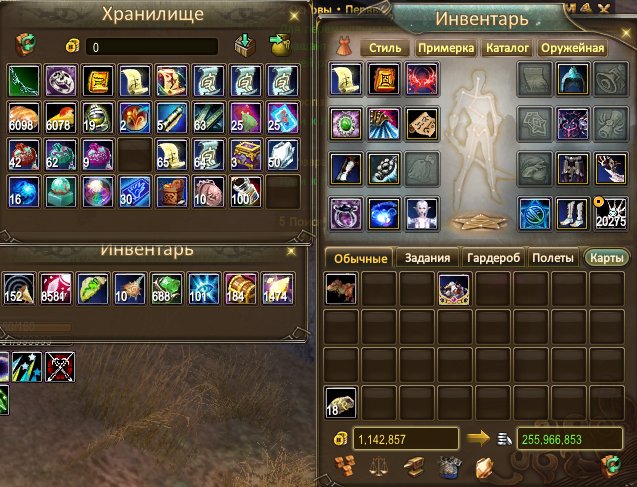The height and width of the screenshot is (487, 637).
Task: Open the Стиль tab
Action: pos(385,48)
